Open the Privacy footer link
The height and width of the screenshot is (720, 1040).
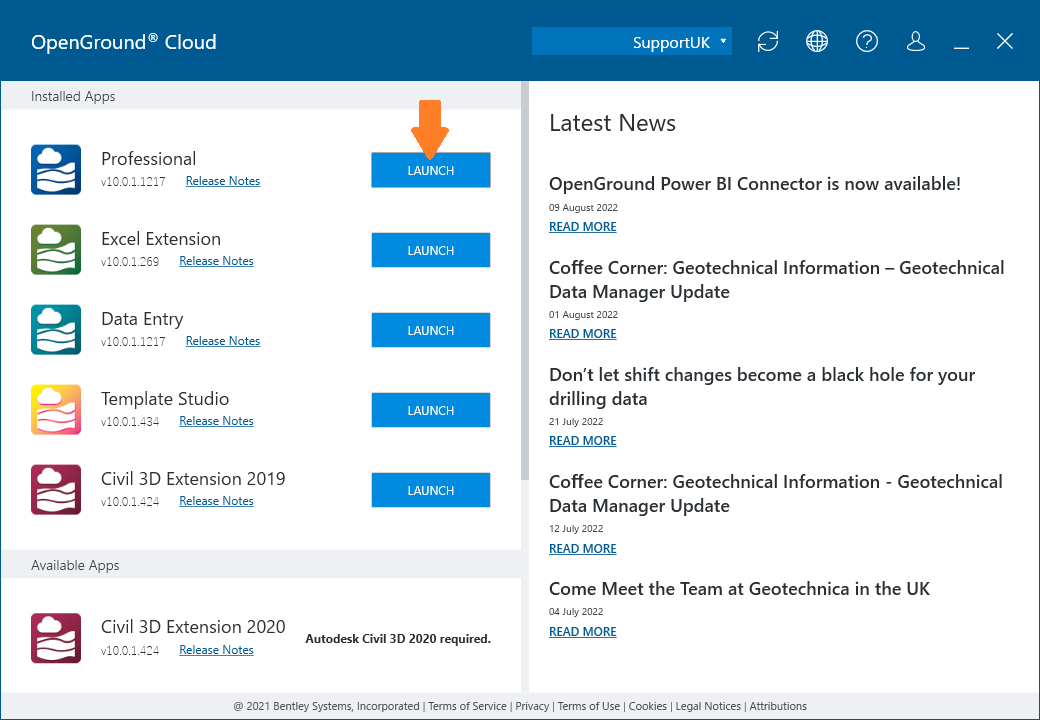point(532,706)
